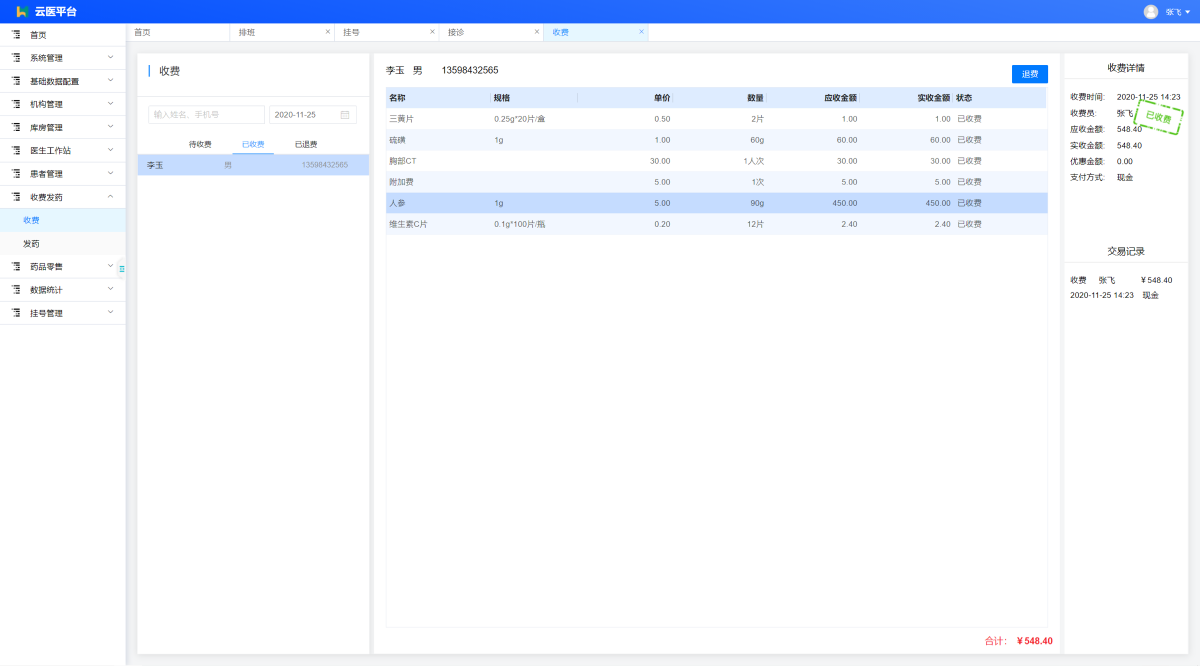Click the name or phone search field

206,115
